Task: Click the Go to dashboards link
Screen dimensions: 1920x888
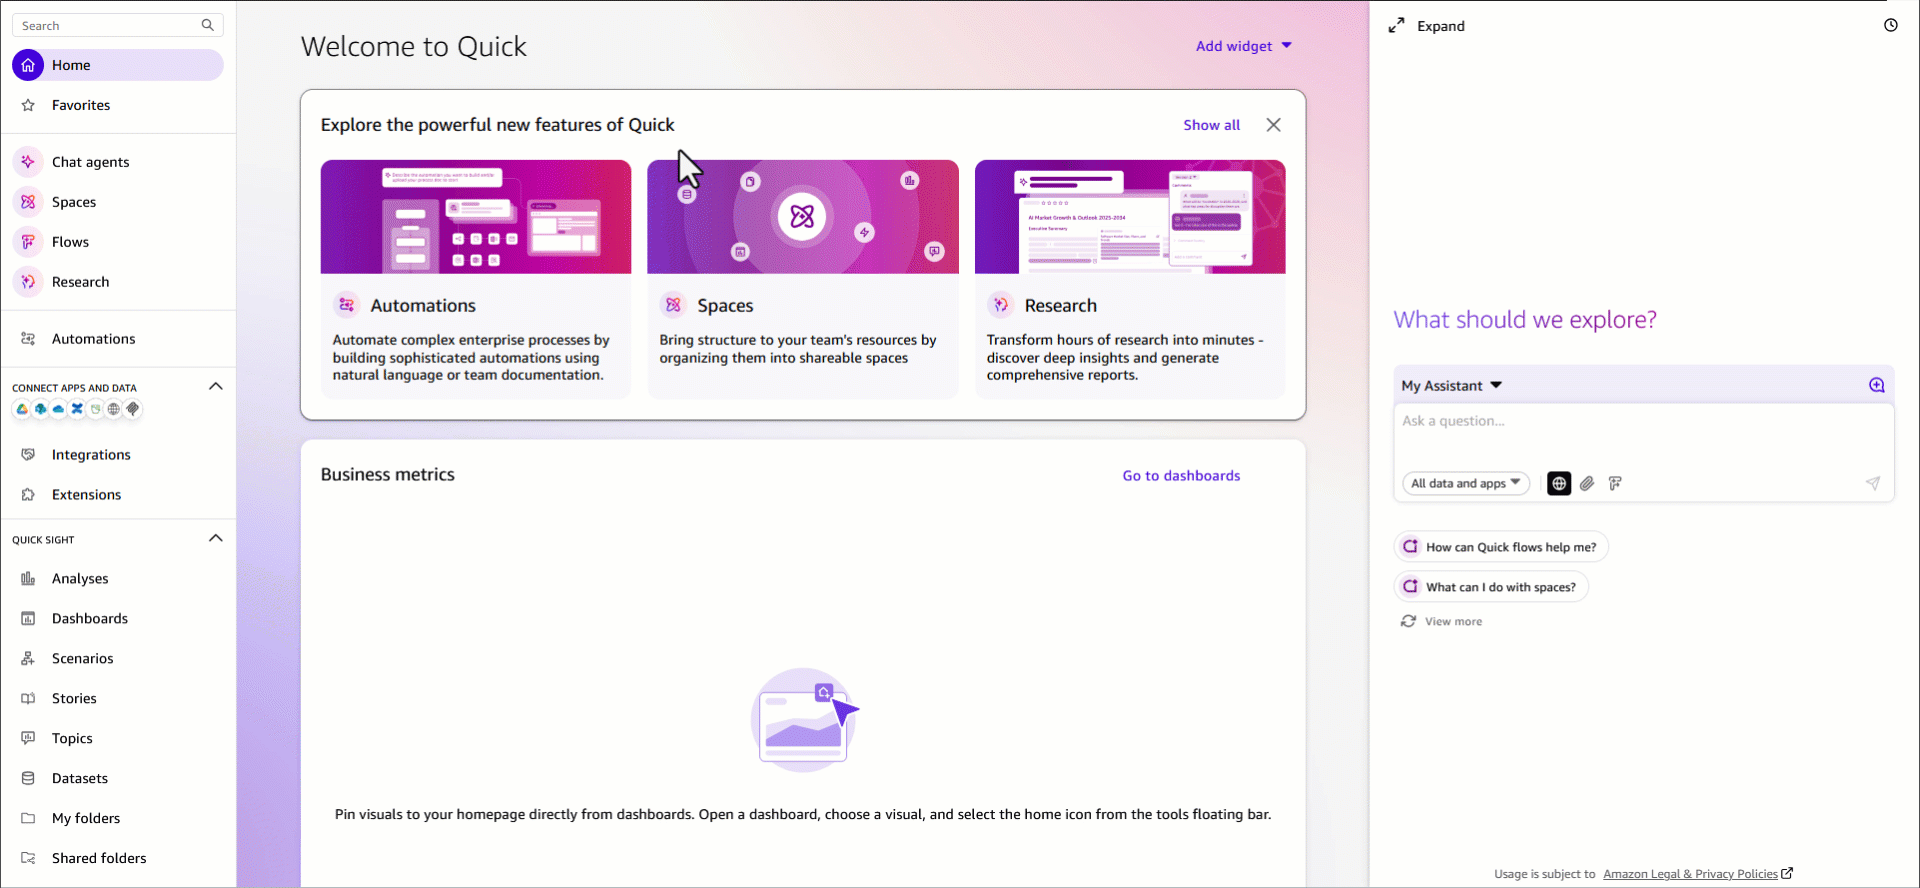Action: (x=1180, y=476)
